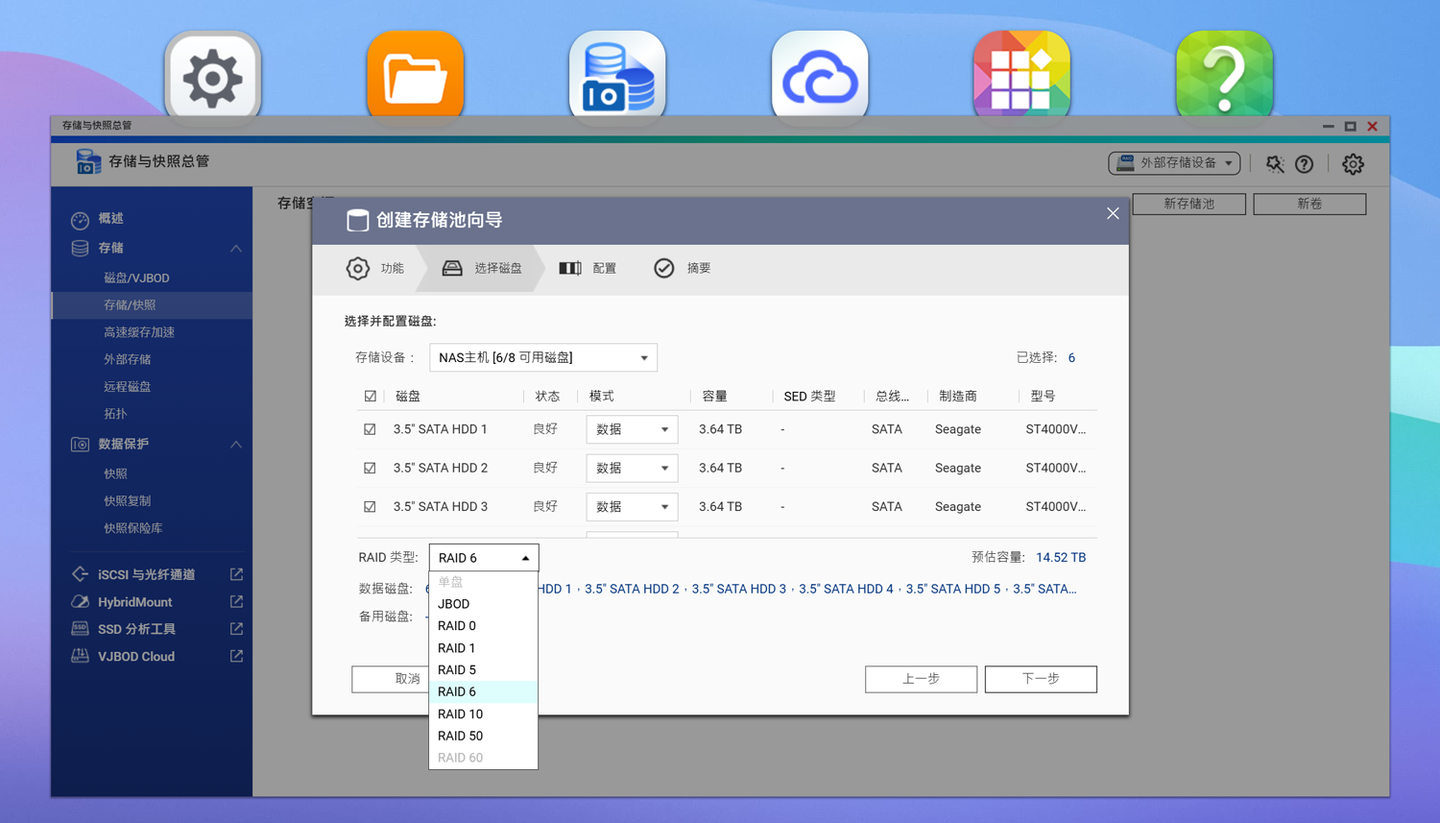Image resolution: width=1440 pixels, height=823 pixels.
Task: Choose JBOD from the RAID list
Action: [x=483, y=604]
